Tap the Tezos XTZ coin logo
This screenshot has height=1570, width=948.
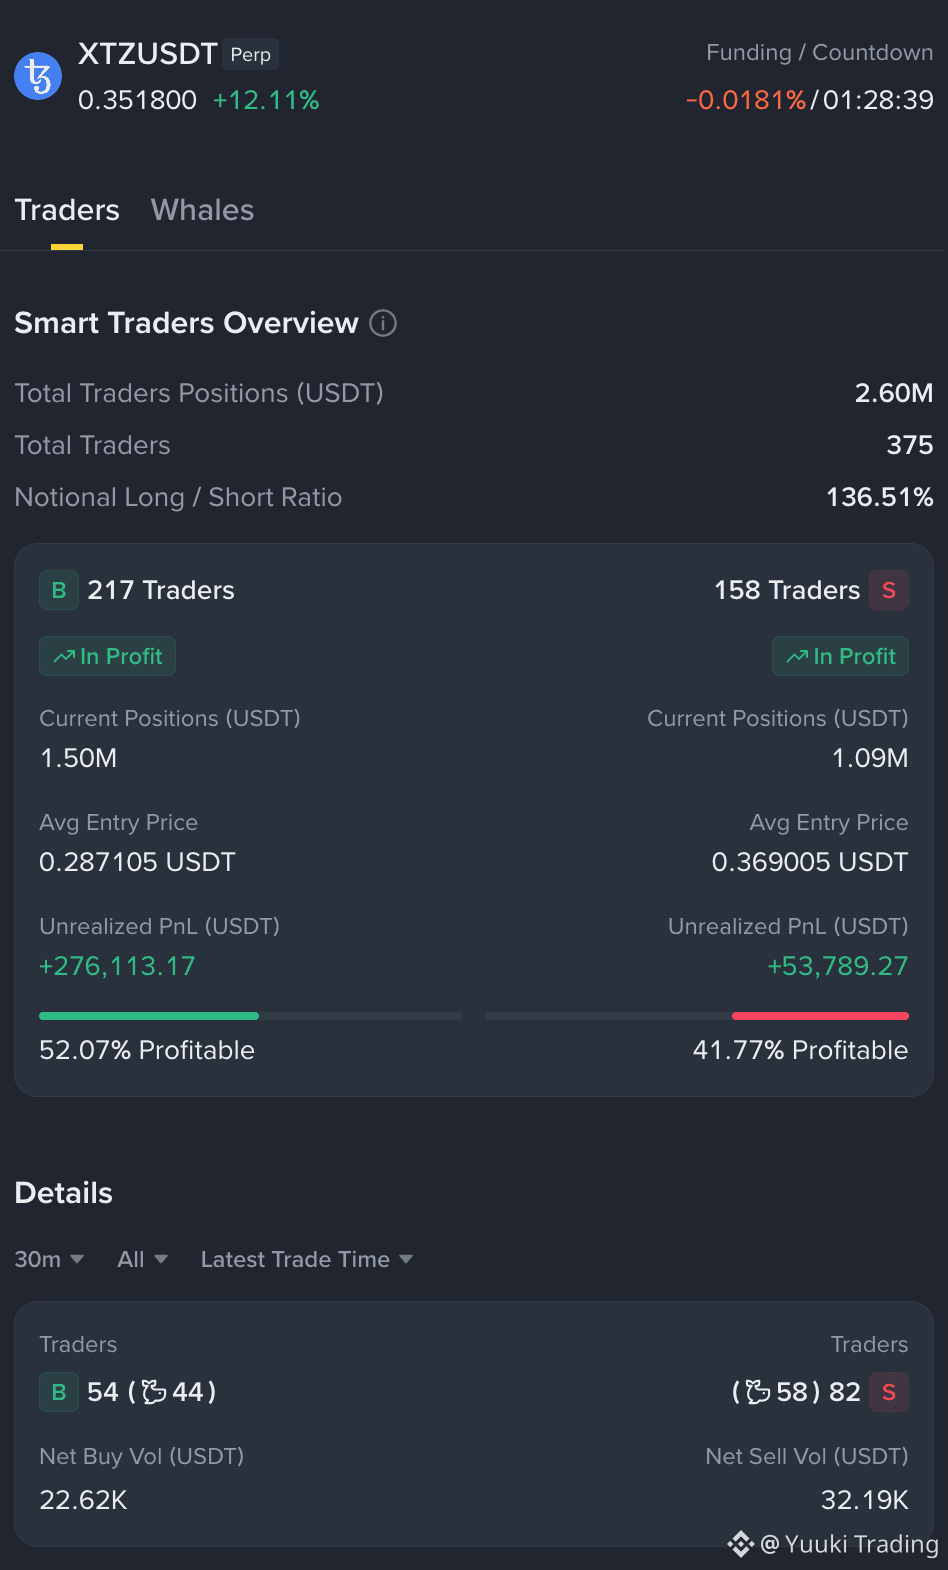click(38, 76)
